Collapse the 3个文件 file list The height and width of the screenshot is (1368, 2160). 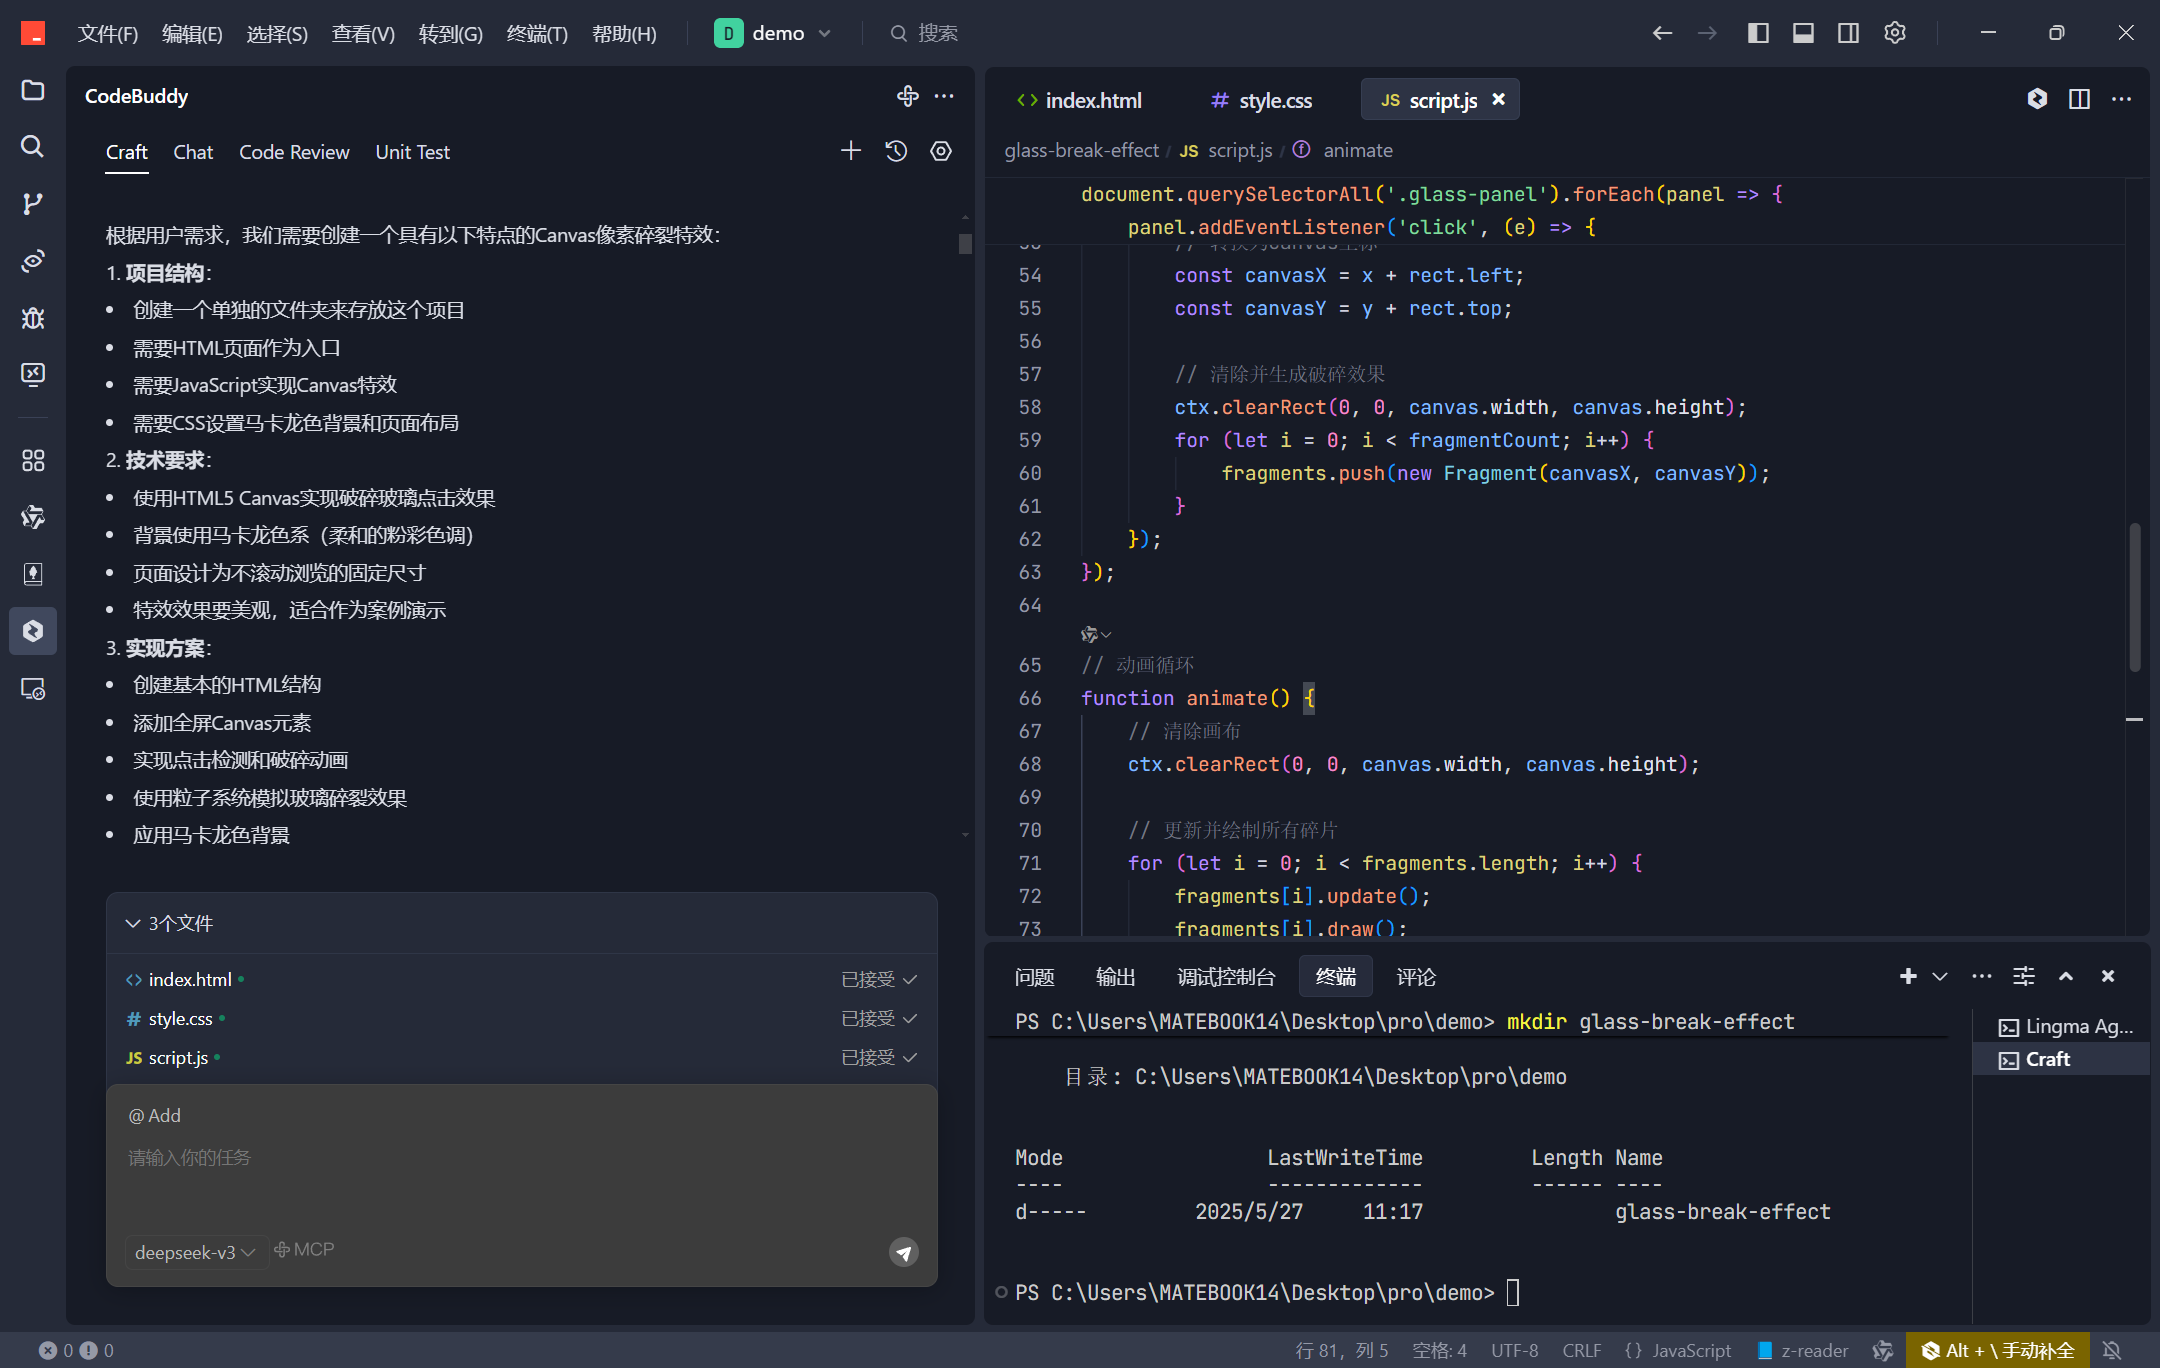click(133, 923)
